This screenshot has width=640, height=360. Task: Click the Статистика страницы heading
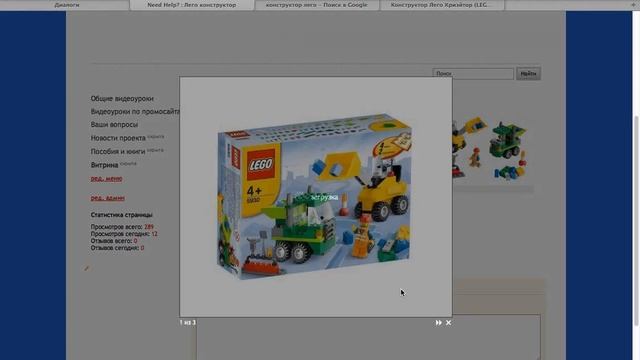121,215
